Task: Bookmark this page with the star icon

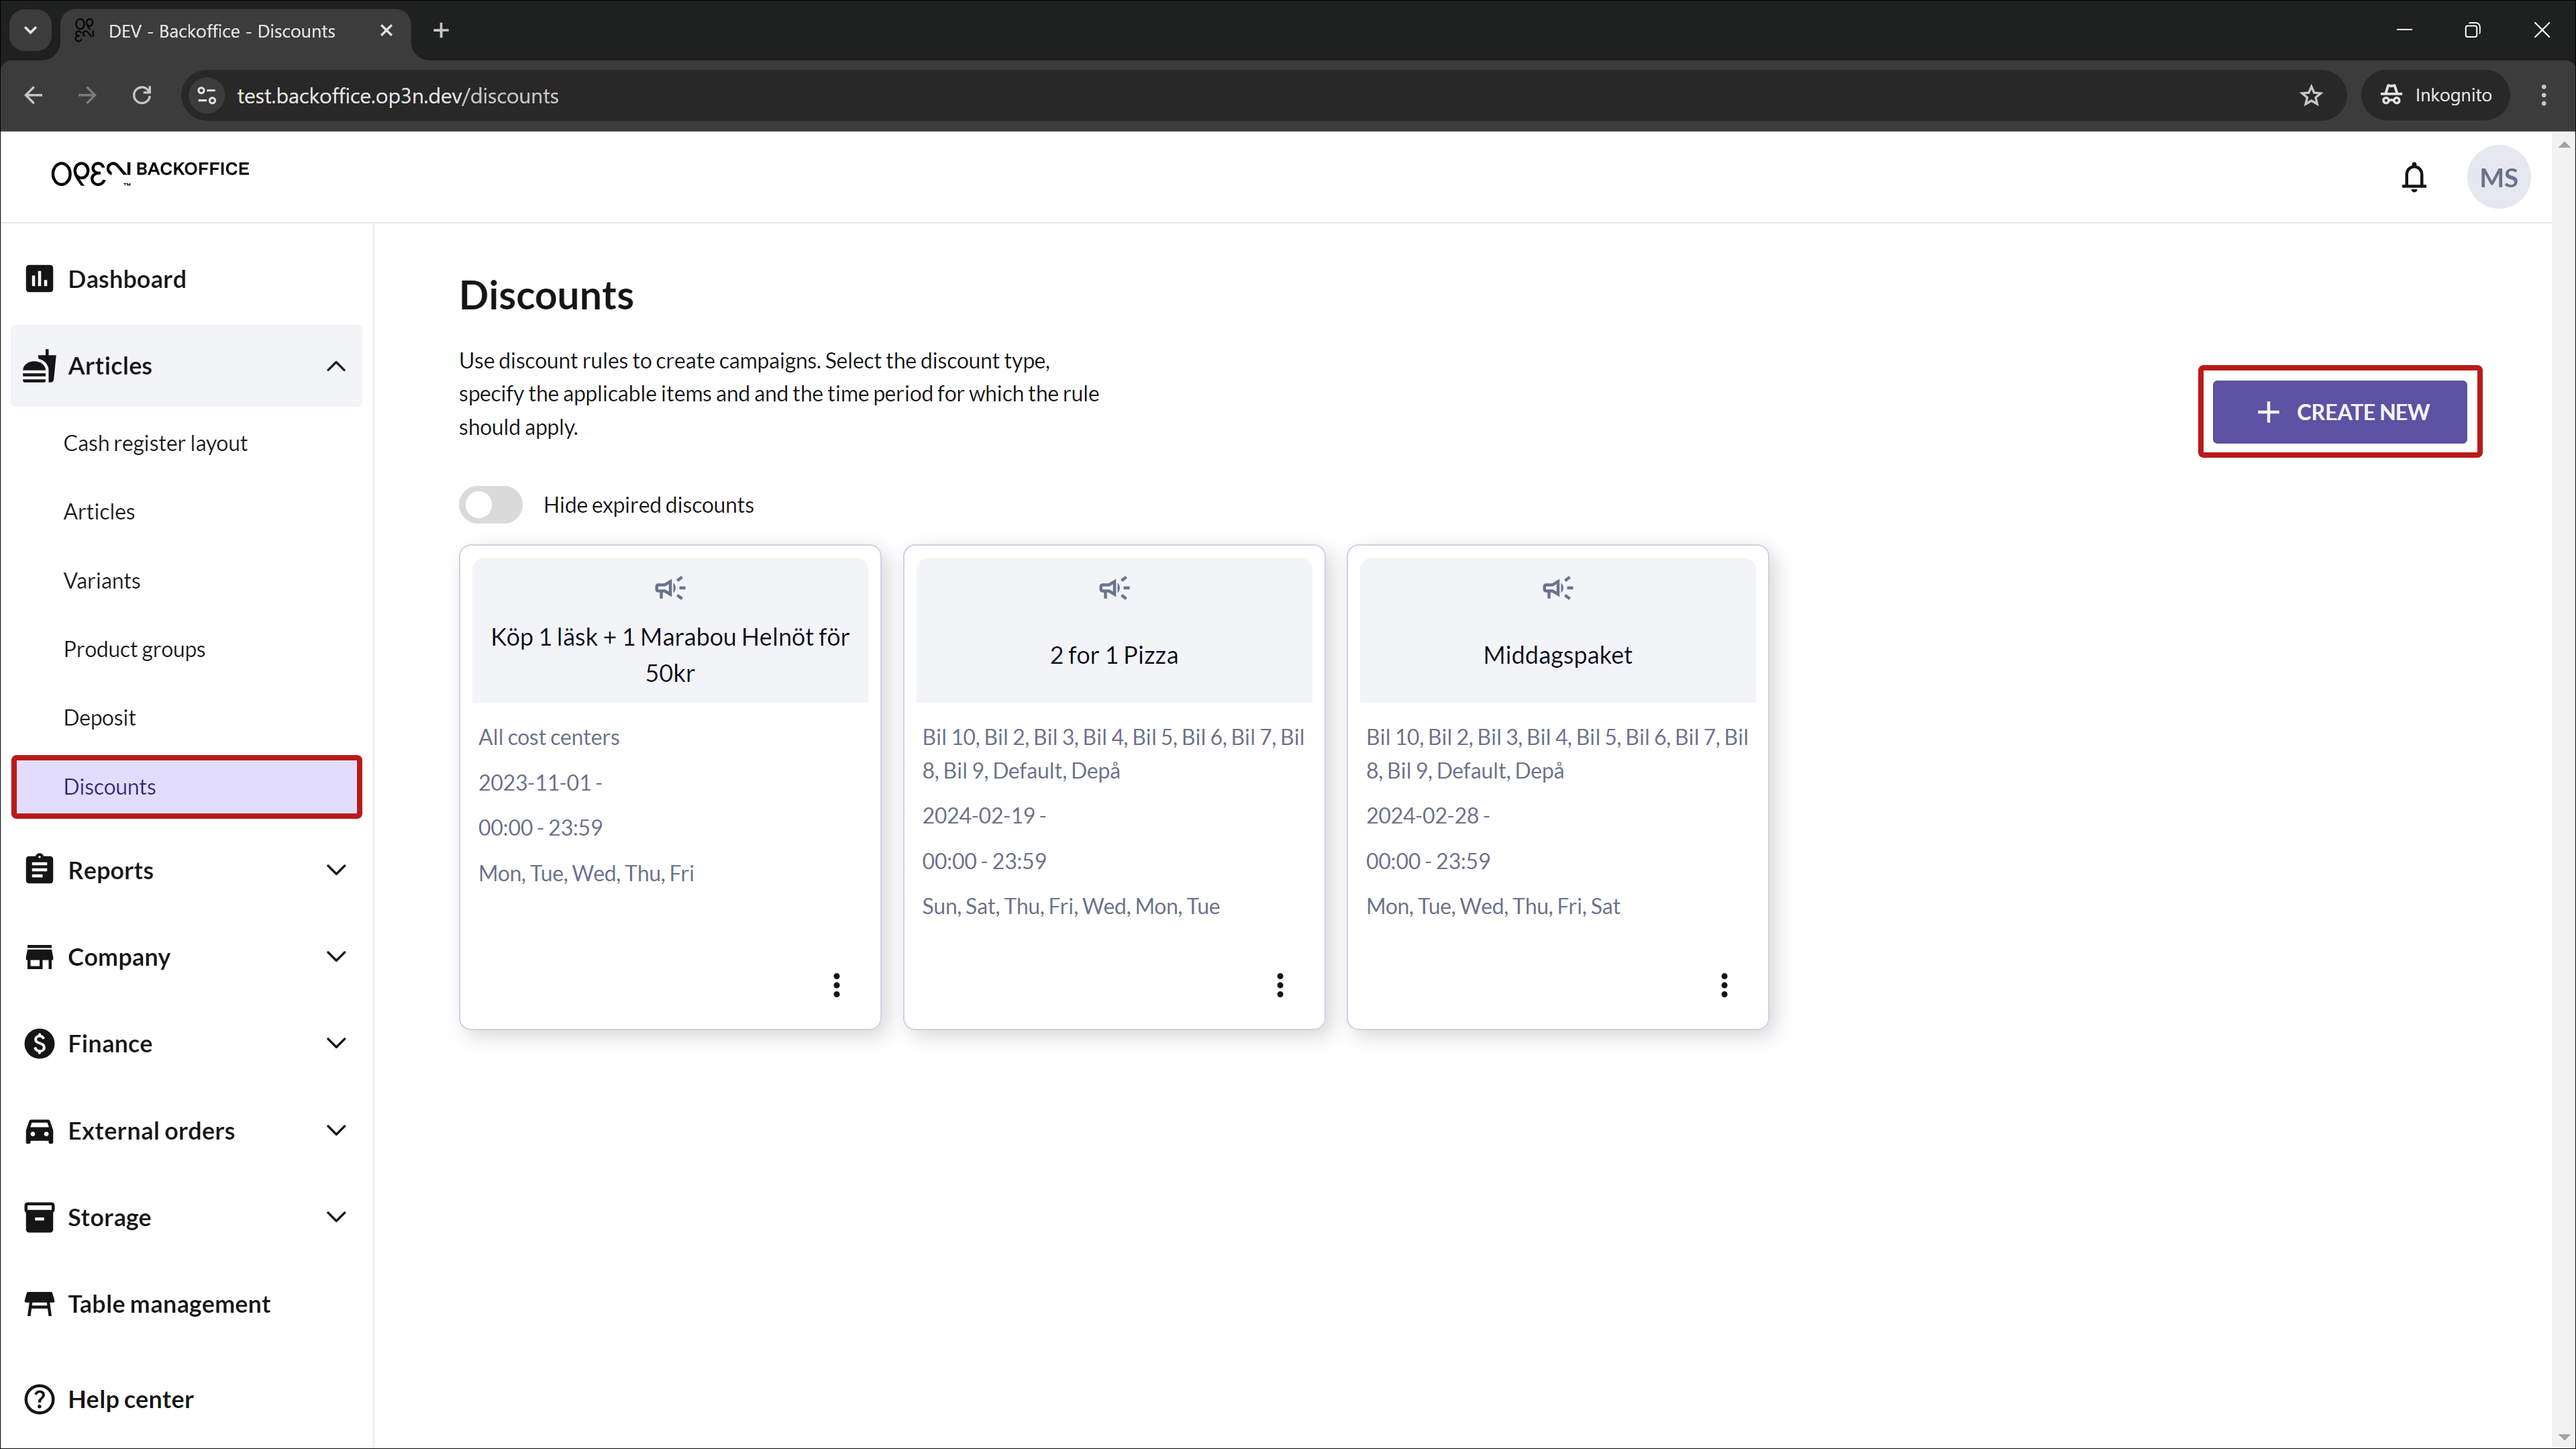Action: [2311, 96]
